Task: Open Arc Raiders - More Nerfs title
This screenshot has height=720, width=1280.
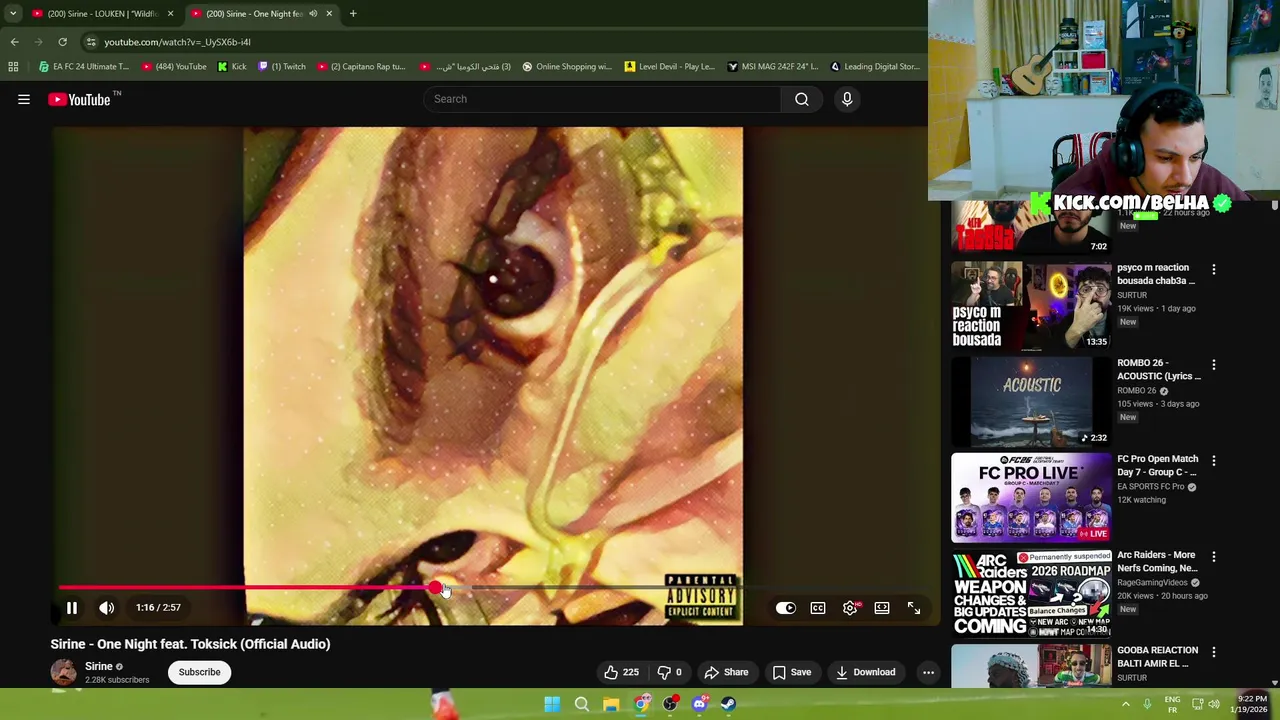Action: 1157,561
